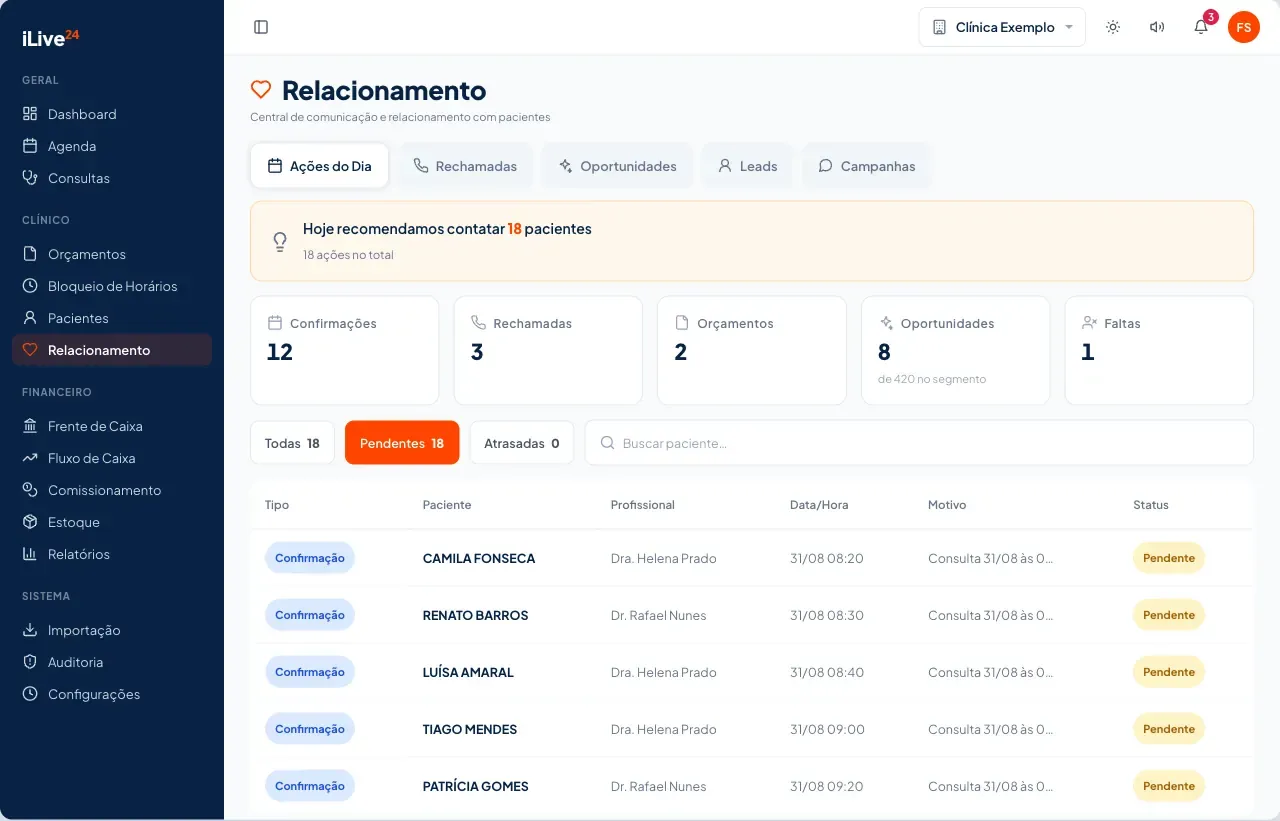This screenshot has width=1280, height=821.
Task: Filter by Atrasadas 0
Action: tap(522, 443)
